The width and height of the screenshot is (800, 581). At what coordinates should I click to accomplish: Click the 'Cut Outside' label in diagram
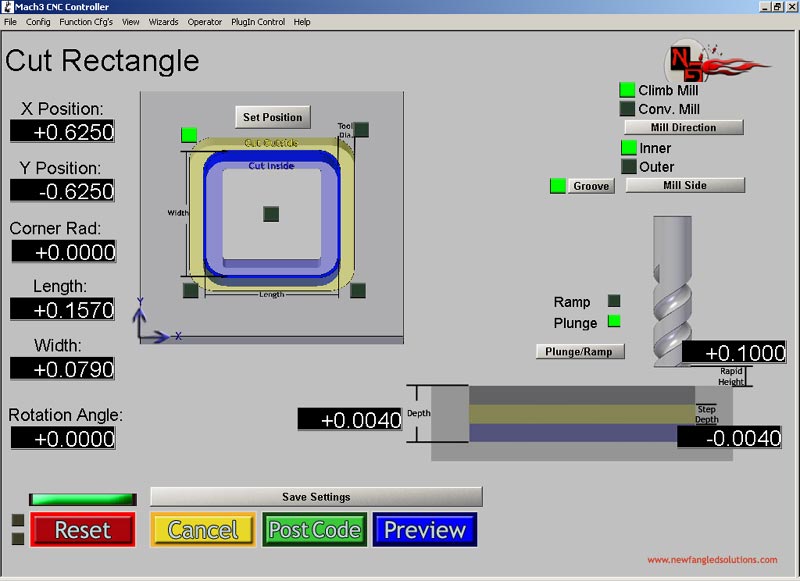(271, 142)
